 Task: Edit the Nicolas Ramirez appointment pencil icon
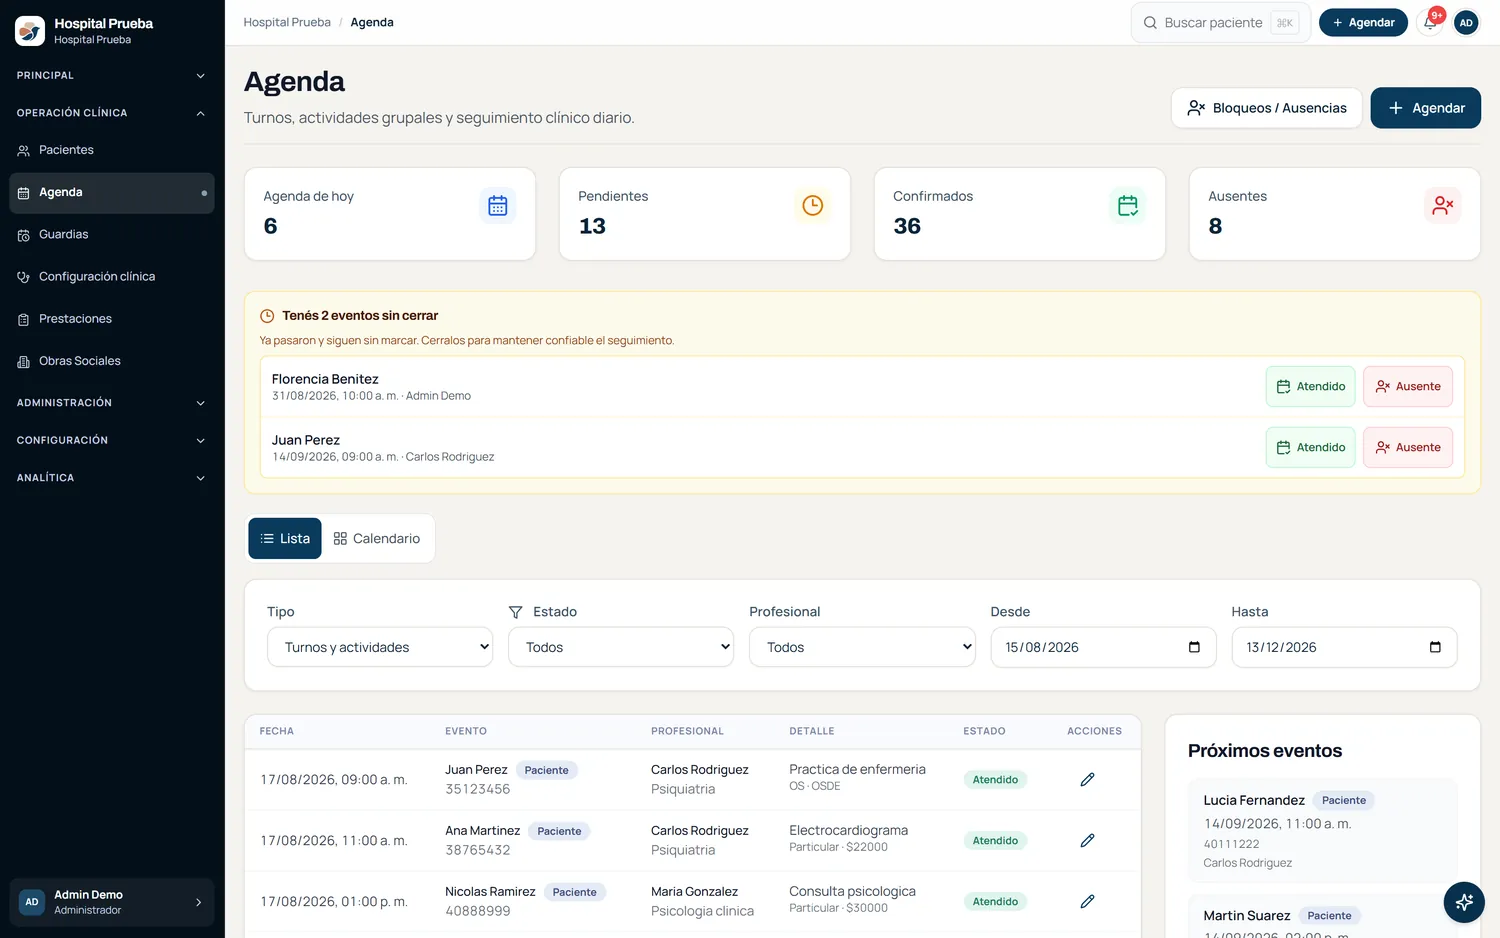(1087, 901)
